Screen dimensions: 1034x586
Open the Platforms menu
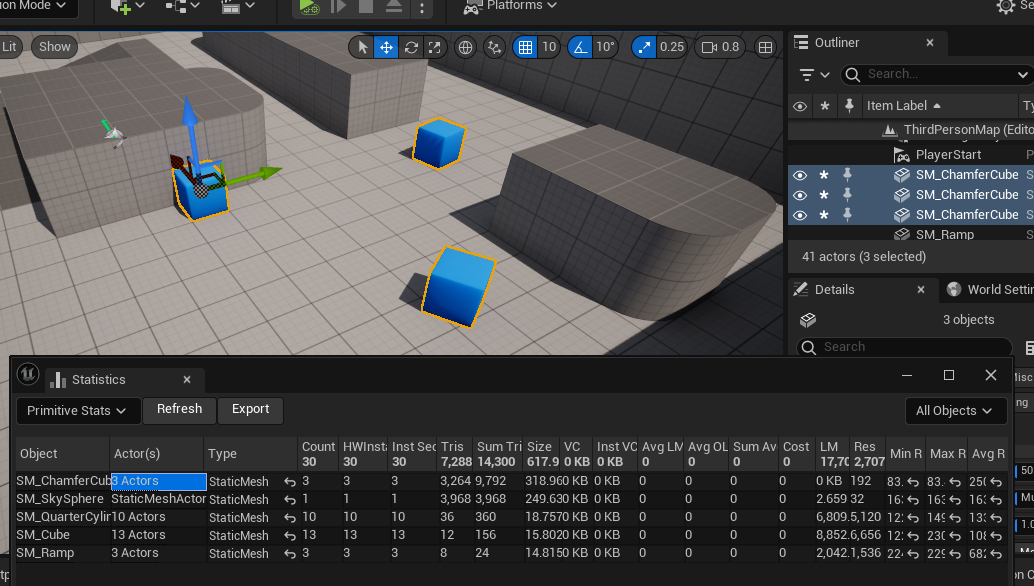pos(510,6)
